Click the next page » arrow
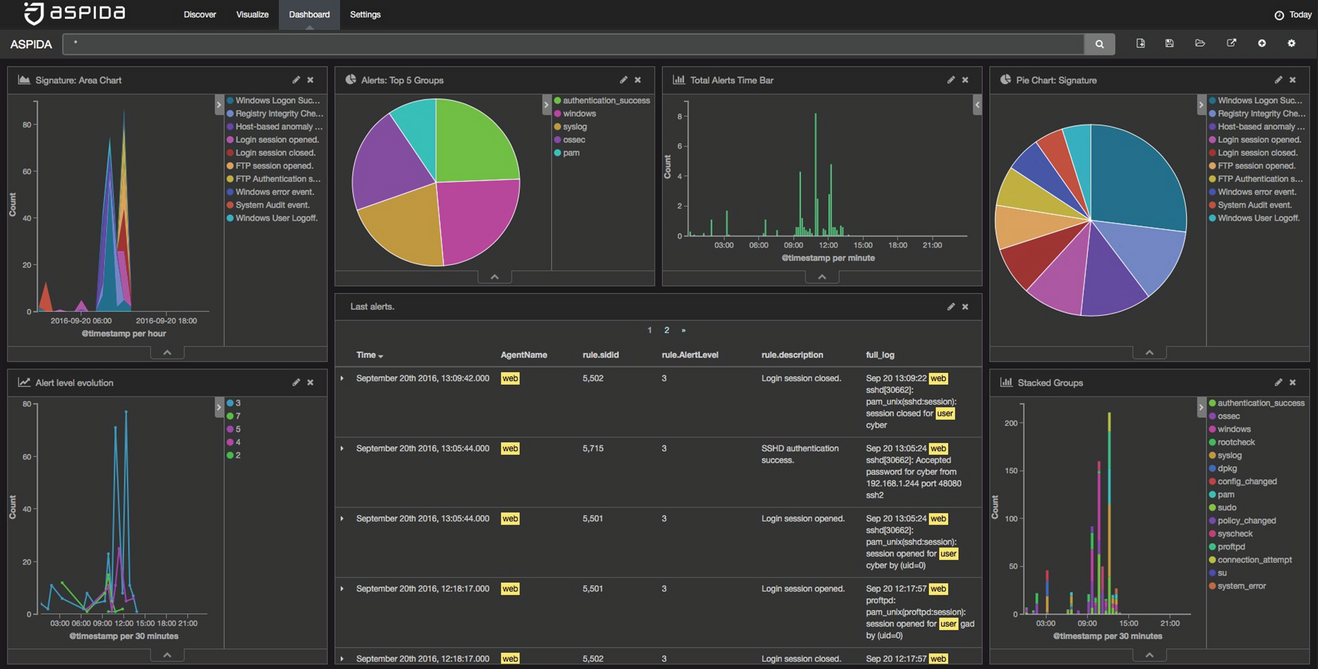This screenshot has height=669, width=1318. [x=684, y=330]
